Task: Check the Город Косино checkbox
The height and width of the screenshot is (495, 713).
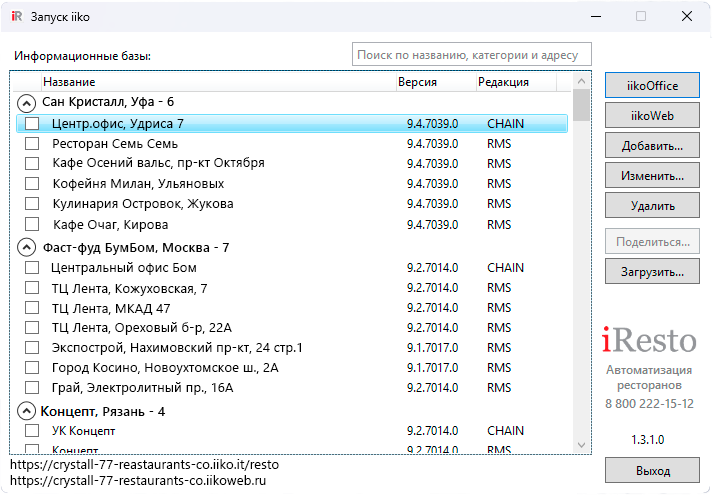Action: pos(32,367)
